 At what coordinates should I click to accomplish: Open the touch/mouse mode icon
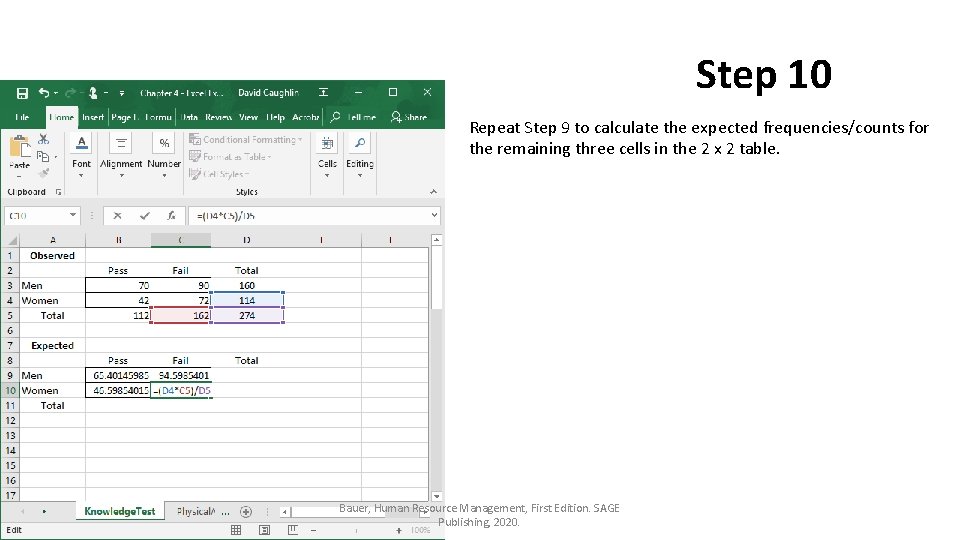click(x=93, y=92)
